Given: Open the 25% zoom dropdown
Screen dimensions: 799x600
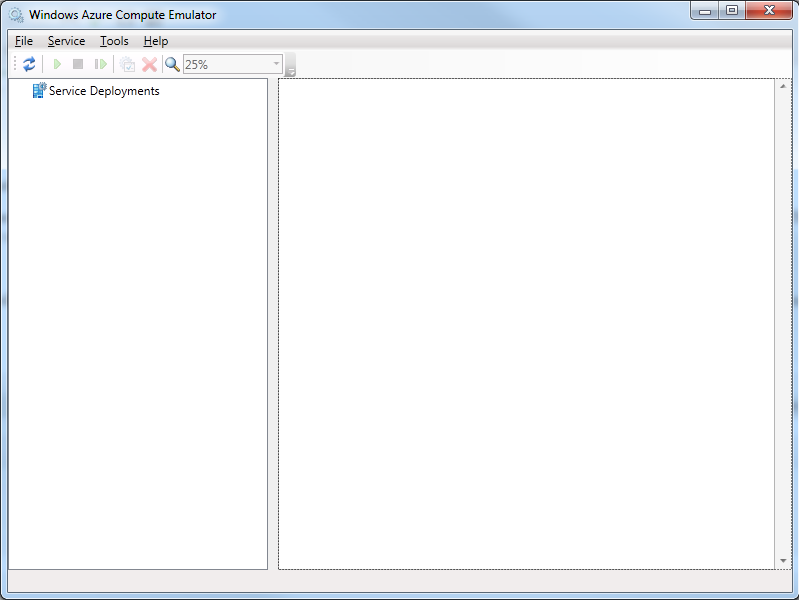Looking at the screenshot, I should pos(276,64).
